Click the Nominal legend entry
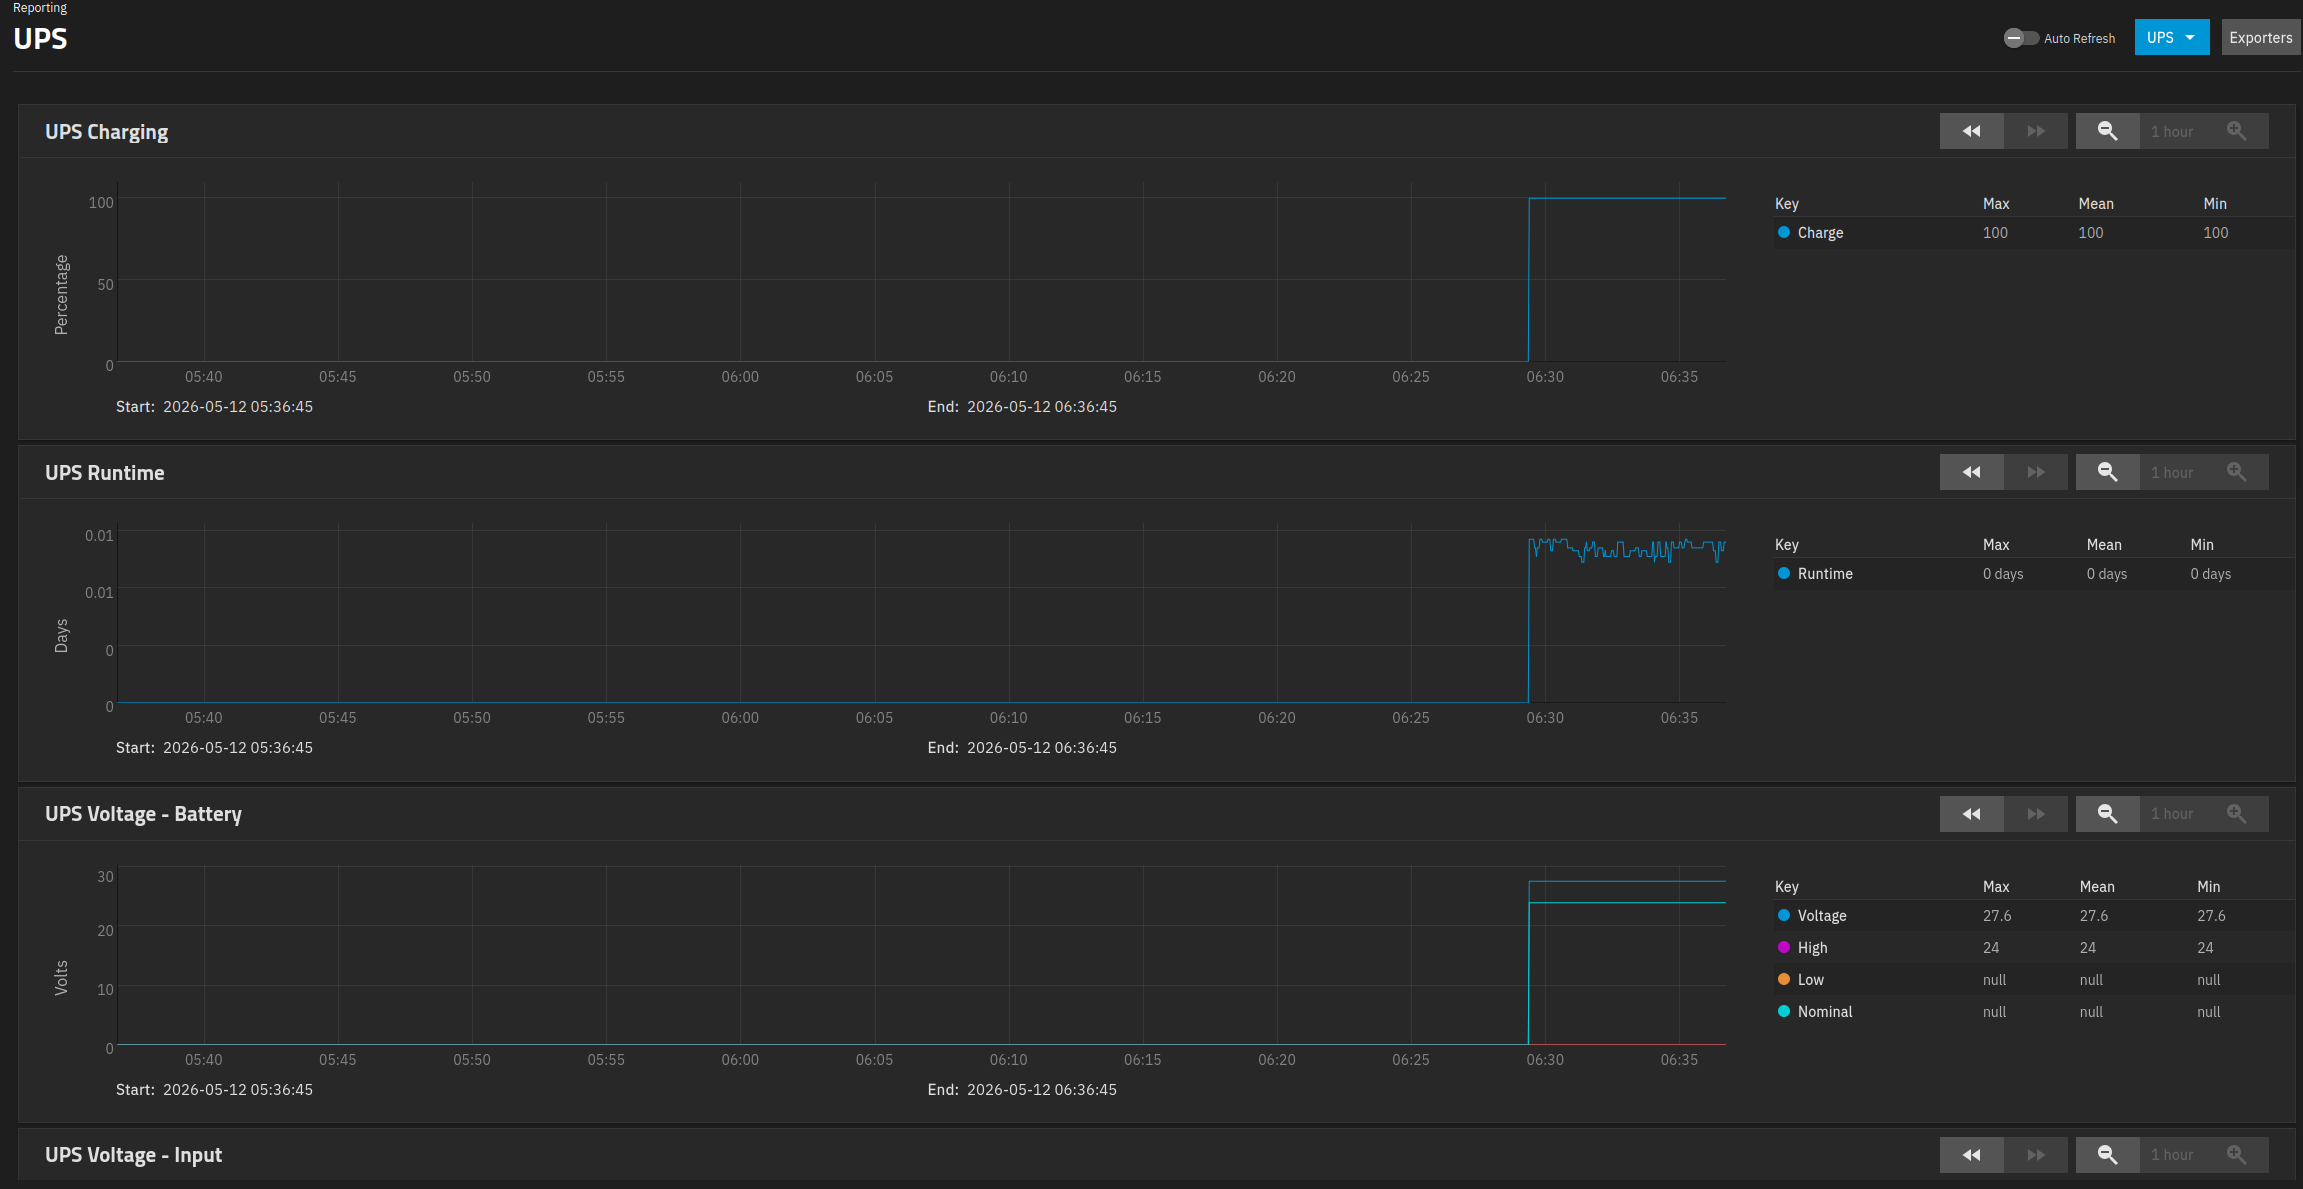The image size is (2303, 1189). 1825,1011
